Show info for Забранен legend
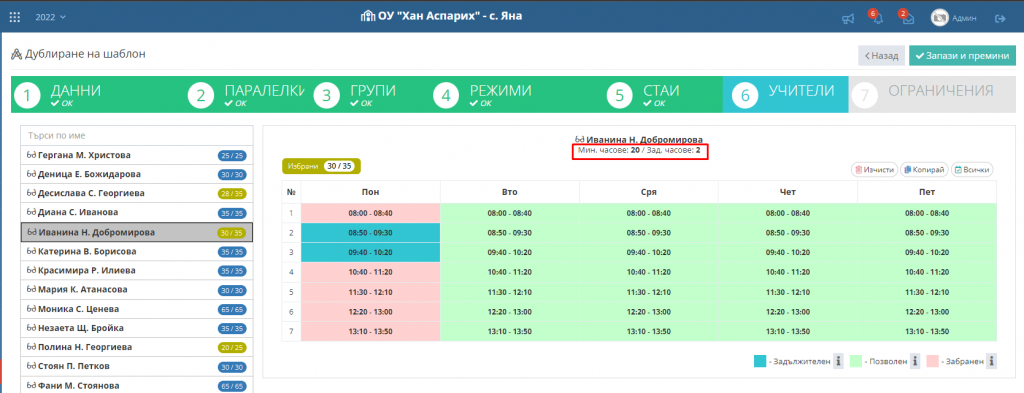This screenshot has height=393, width=1024. pyautogui.click(x=991, y=361)
